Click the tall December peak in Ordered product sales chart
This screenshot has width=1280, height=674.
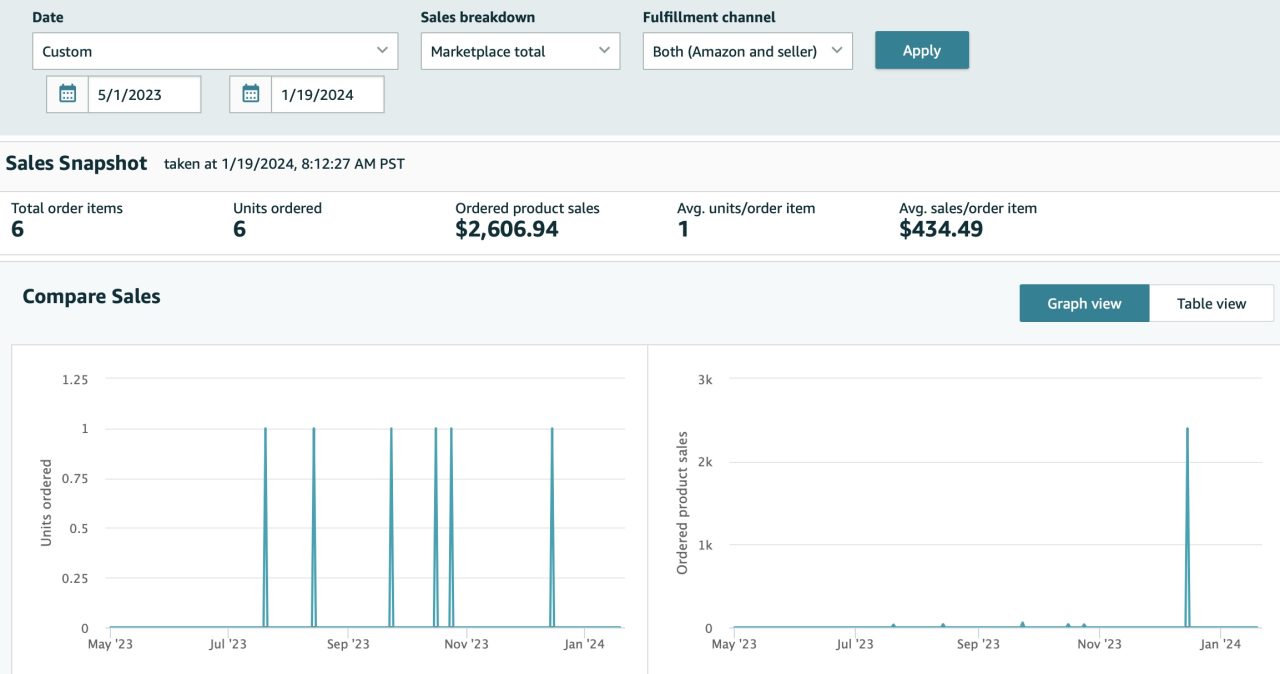(1187, 430)
